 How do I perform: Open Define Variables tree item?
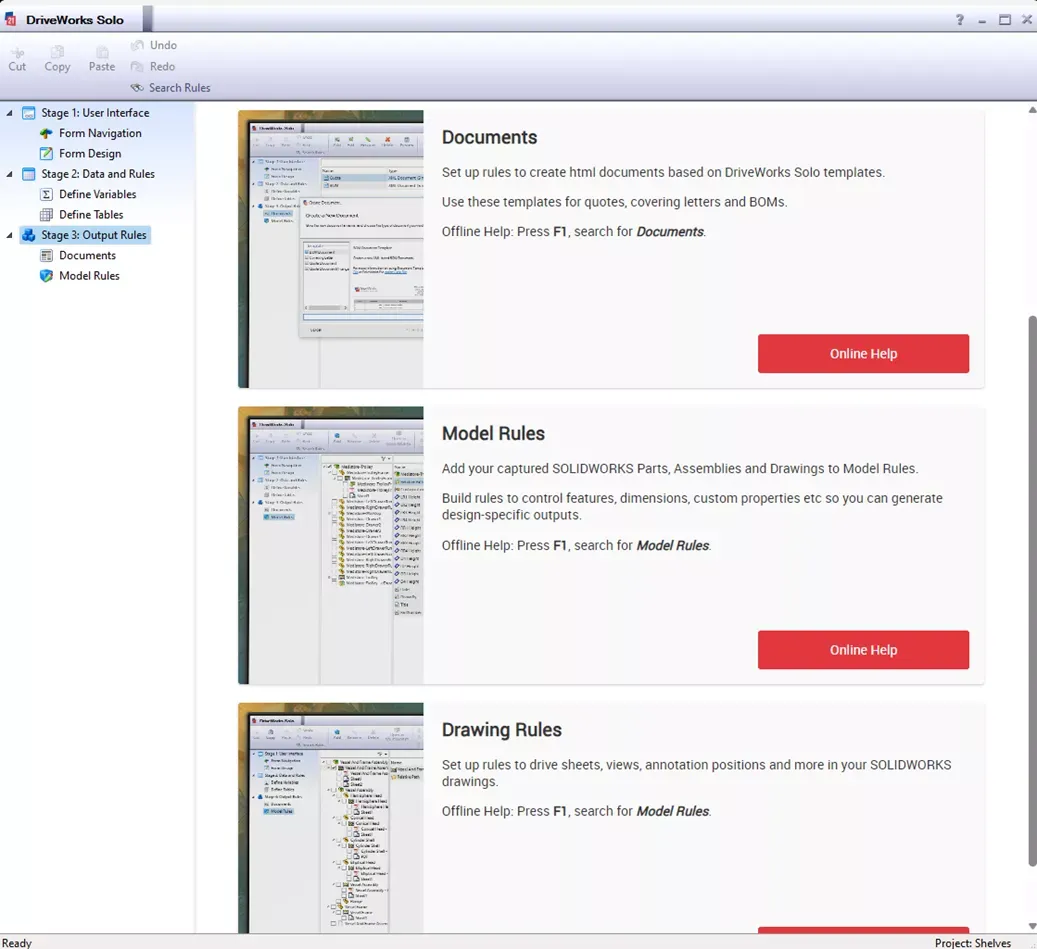pyautogui.click(x=97, y=194)
